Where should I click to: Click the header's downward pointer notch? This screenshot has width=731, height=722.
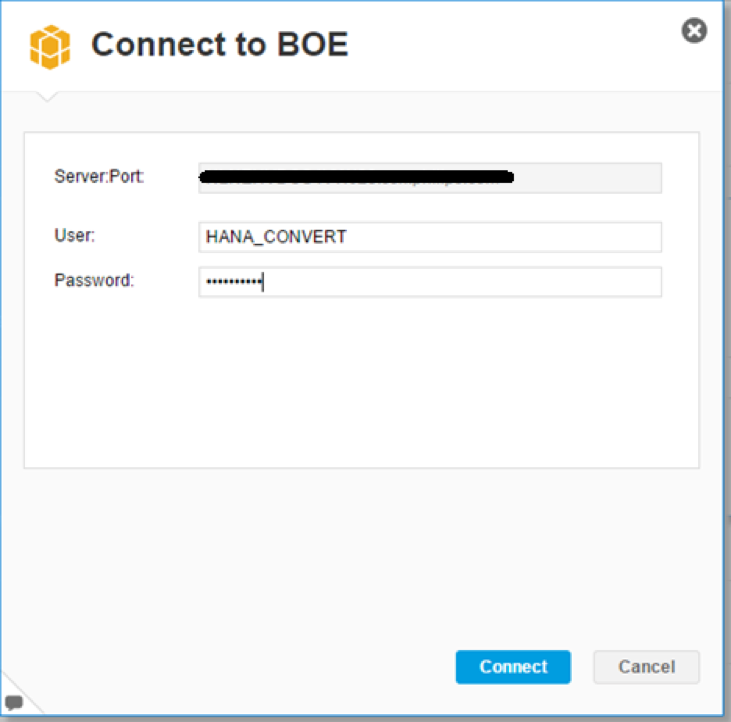(x=47, y=96)
